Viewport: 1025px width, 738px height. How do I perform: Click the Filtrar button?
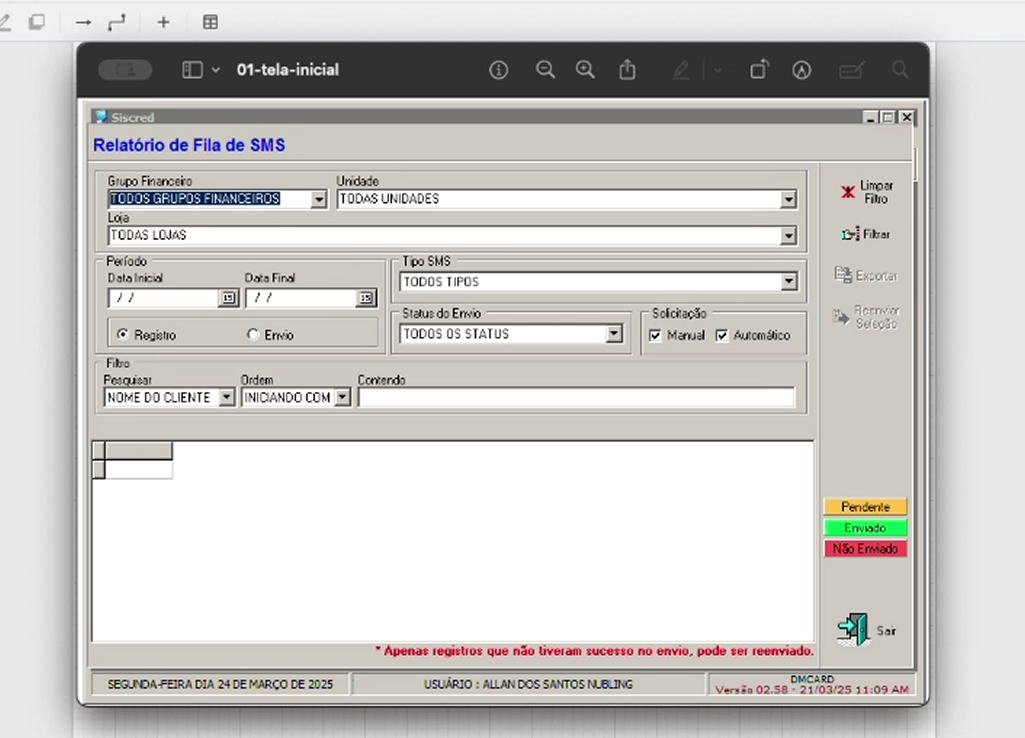pos(866,234)
